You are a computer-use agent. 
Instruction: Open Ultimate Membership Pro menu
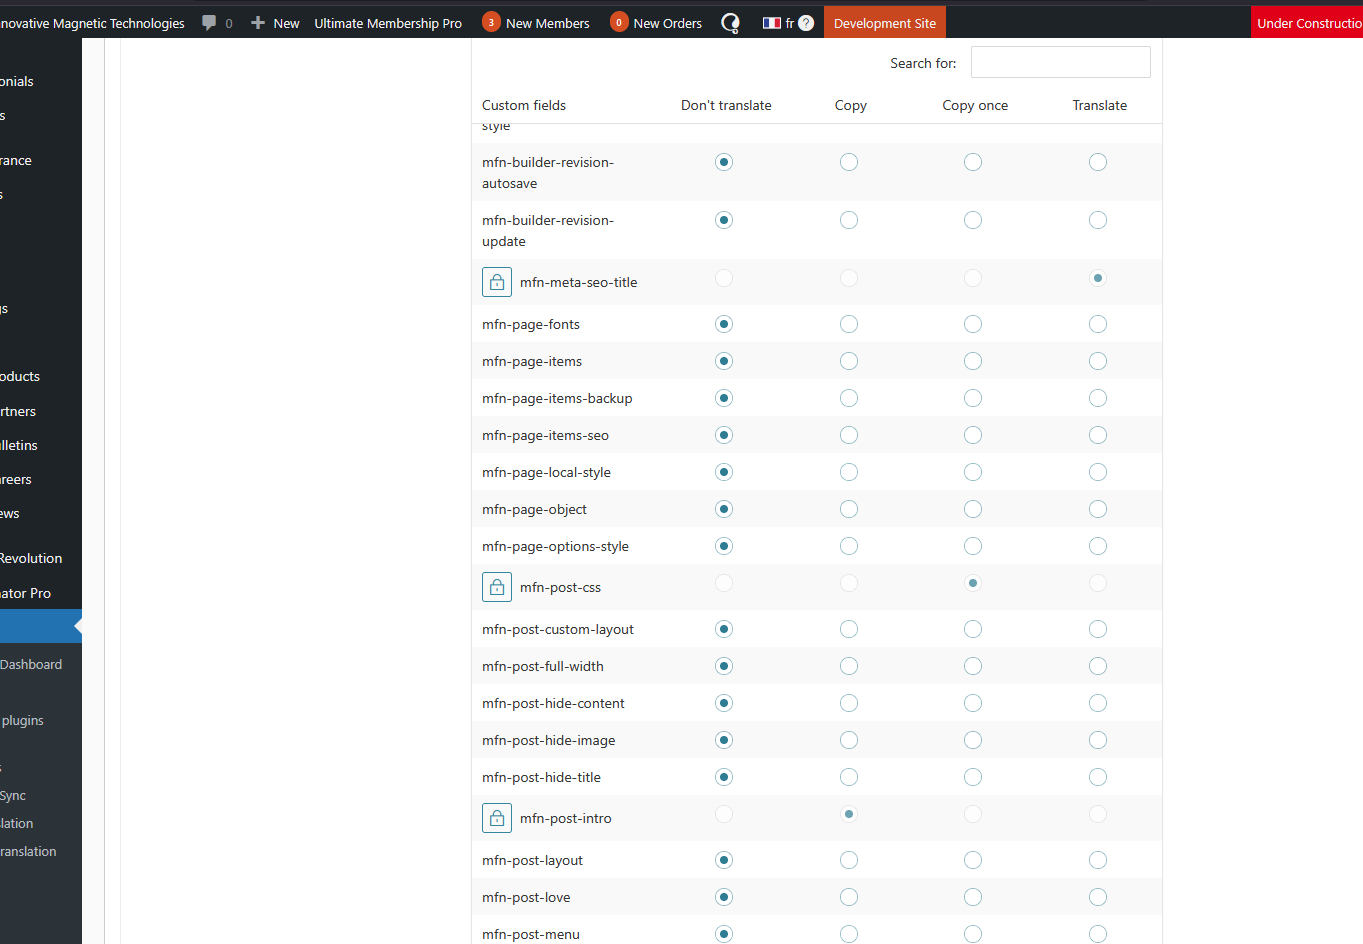(388, 23)
